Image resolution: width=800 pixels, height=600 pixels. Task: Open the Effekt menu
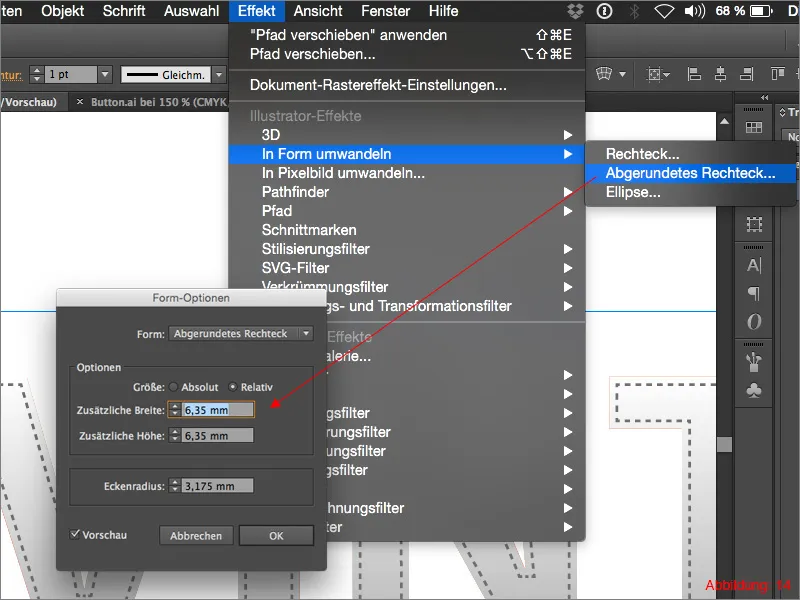[256, 11]
